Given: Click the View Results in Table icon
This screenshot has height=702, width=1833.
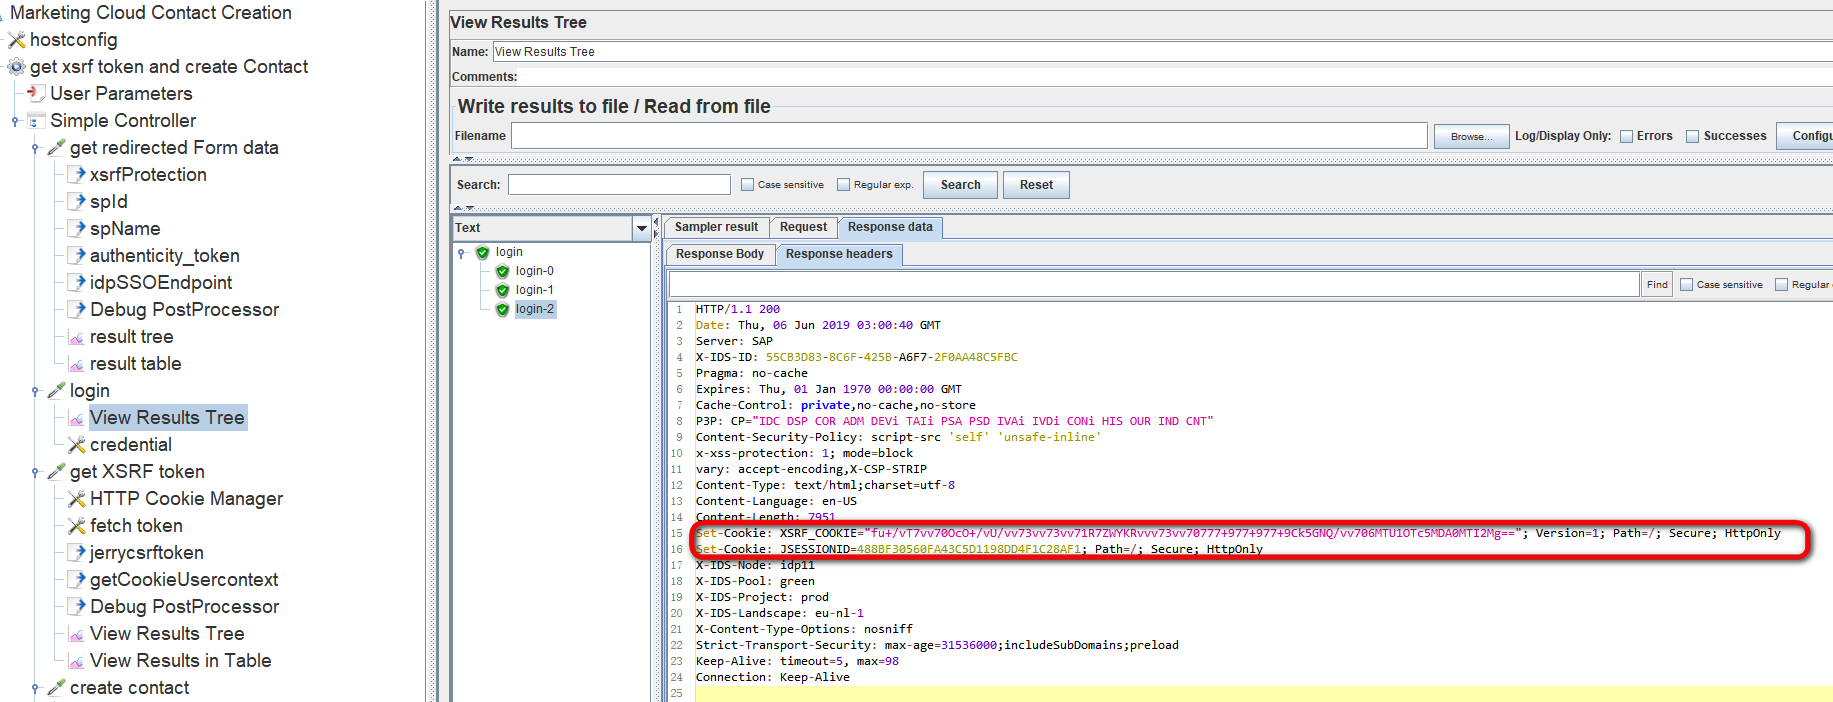Looking at the screenshot, I should point(76,661).
